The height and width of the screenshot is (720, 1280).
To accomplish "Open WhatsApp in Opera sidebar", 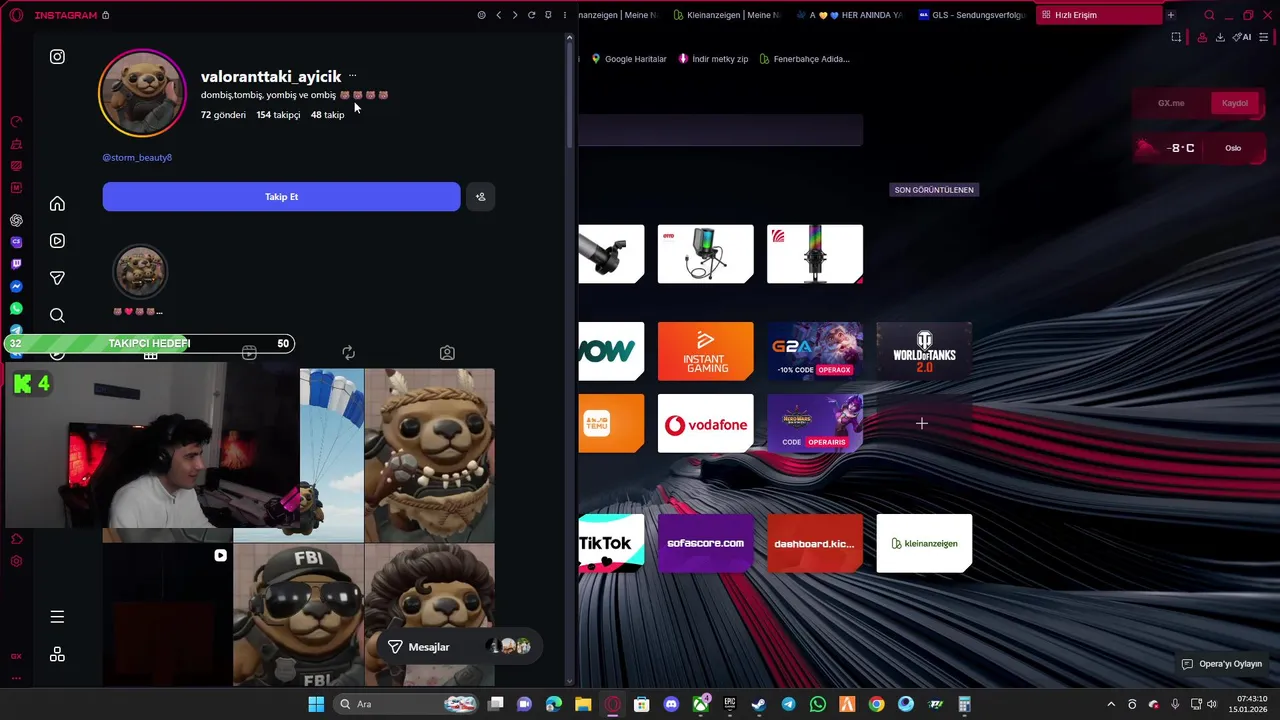I will coord(16,308).
